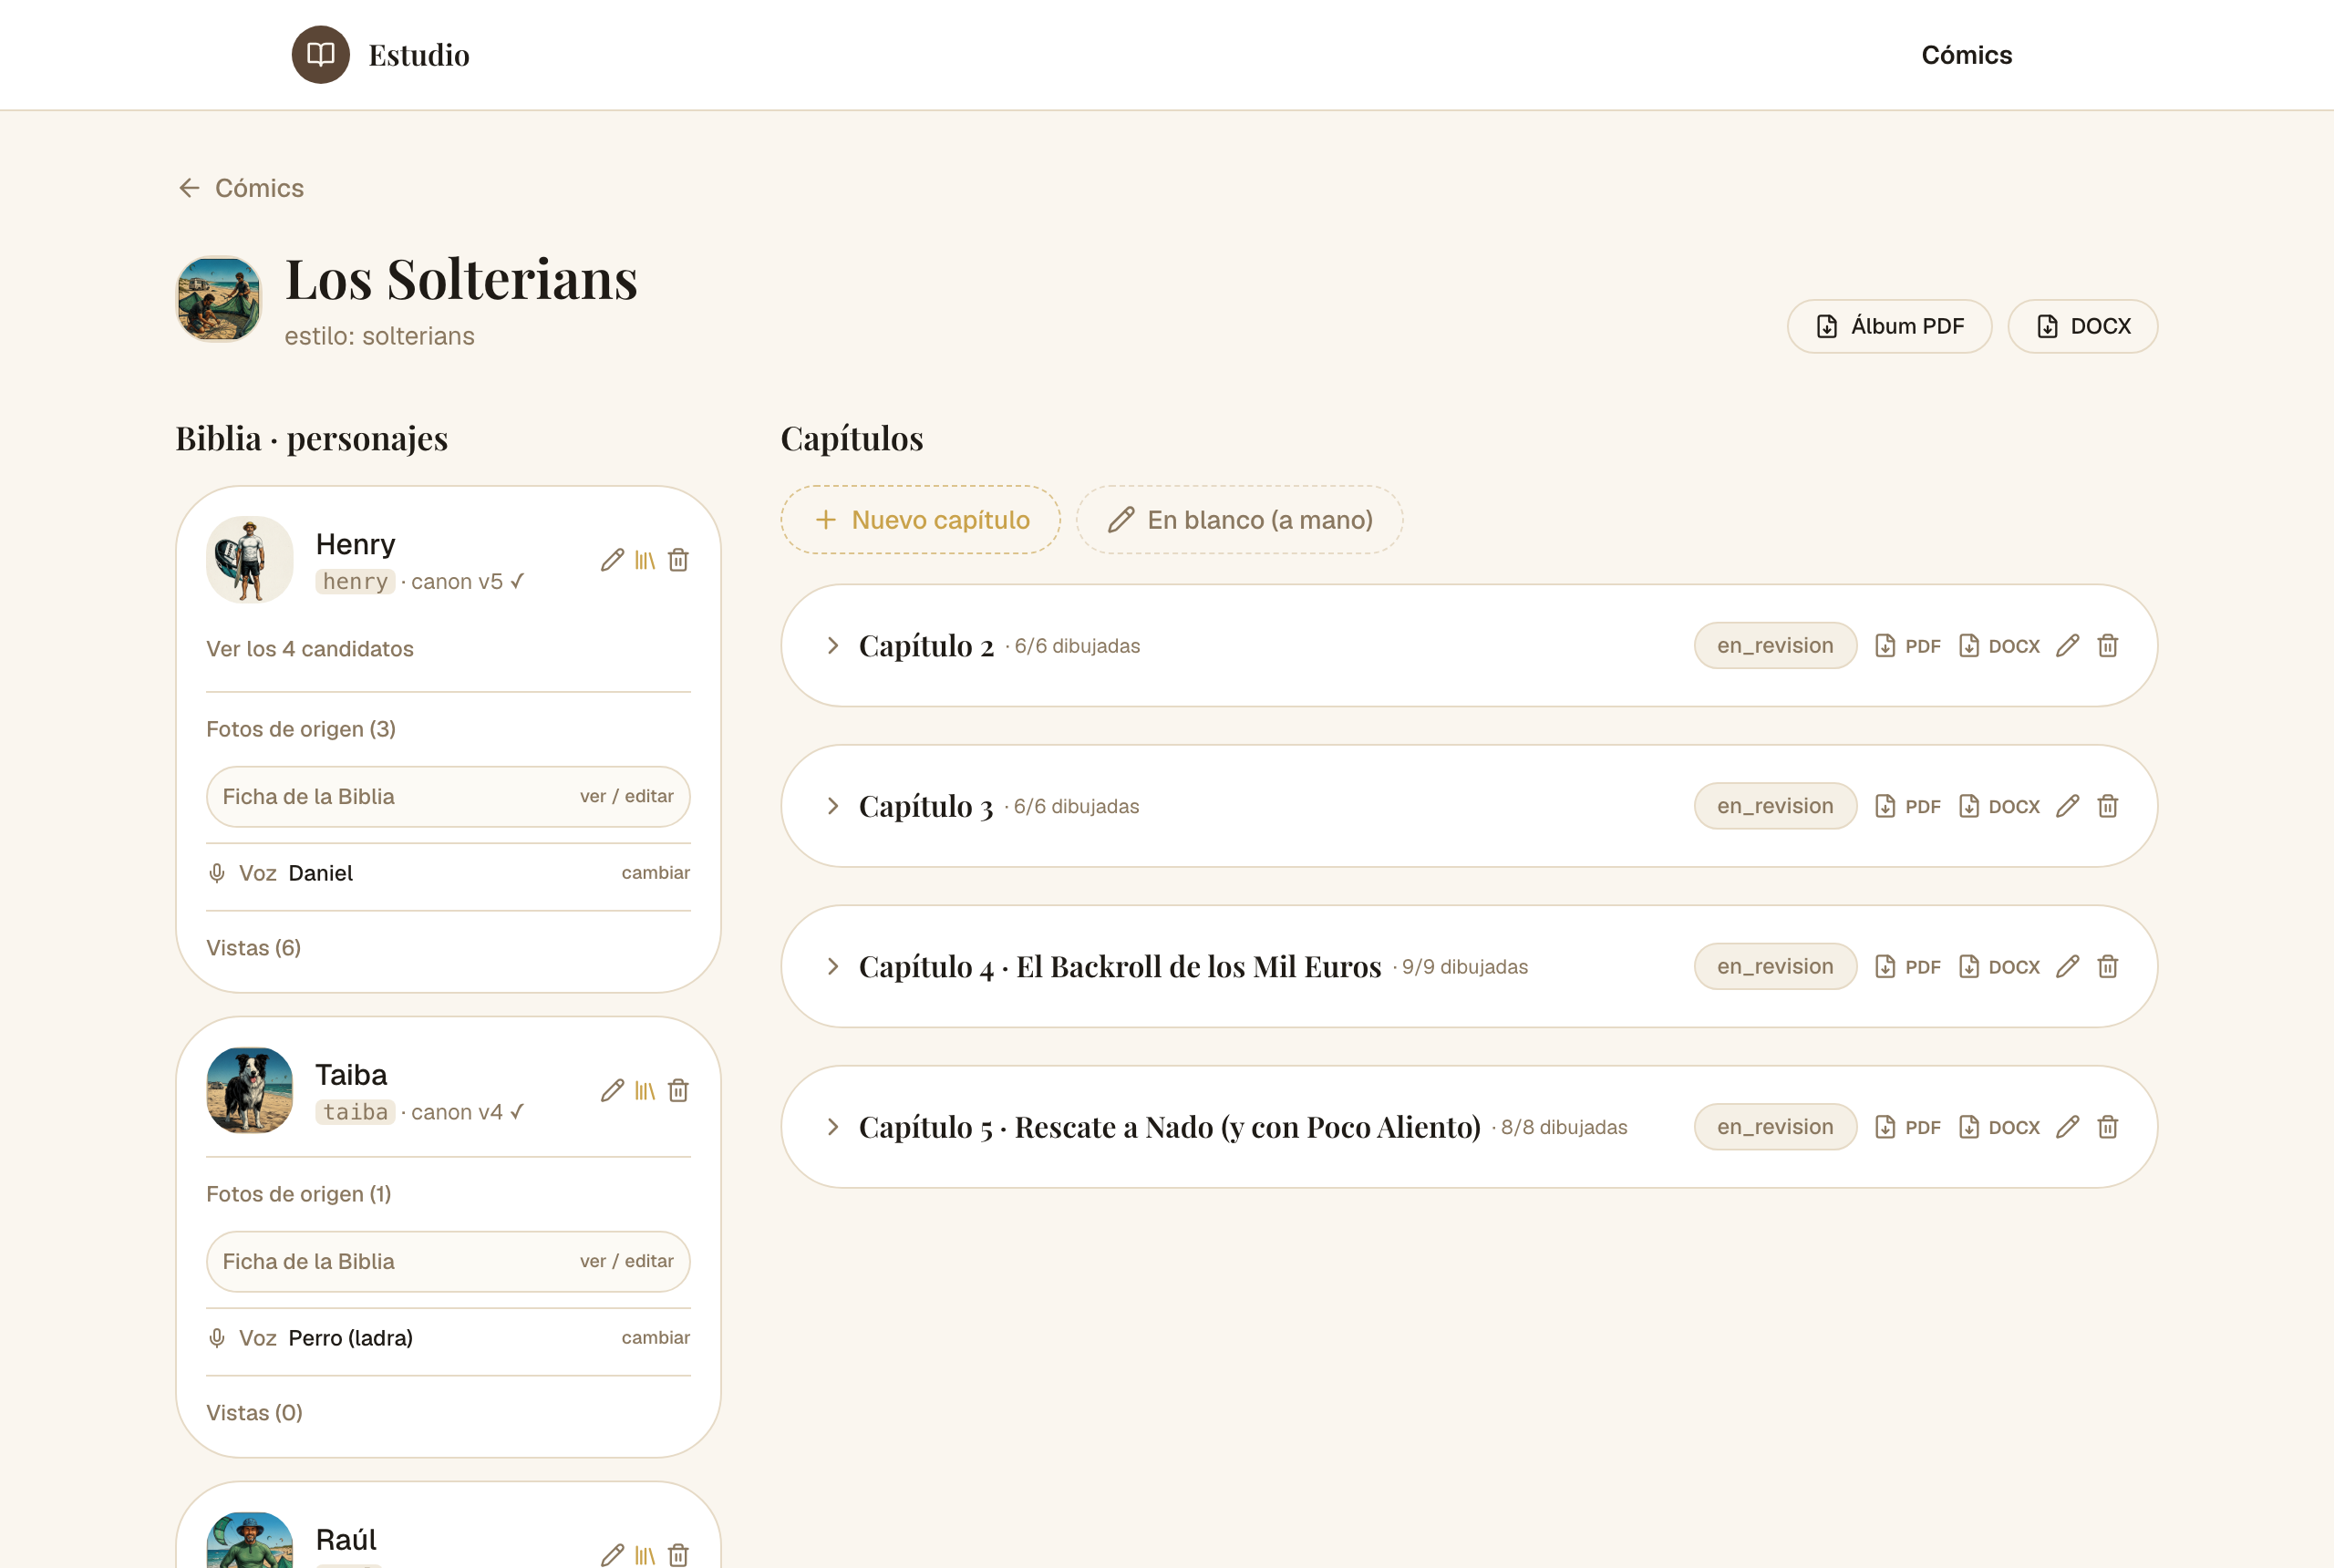Download Capítulo 3 as DOCX
The height and width of the screenshot is (1568, 2334).
(x=1999, y=806)
